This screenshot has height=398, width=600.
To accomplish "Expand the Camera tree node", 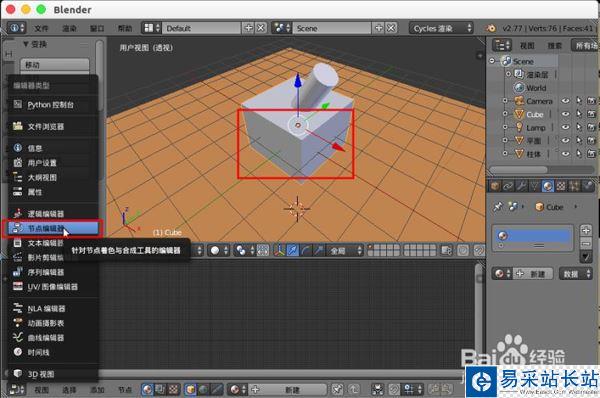I will 505,101.
